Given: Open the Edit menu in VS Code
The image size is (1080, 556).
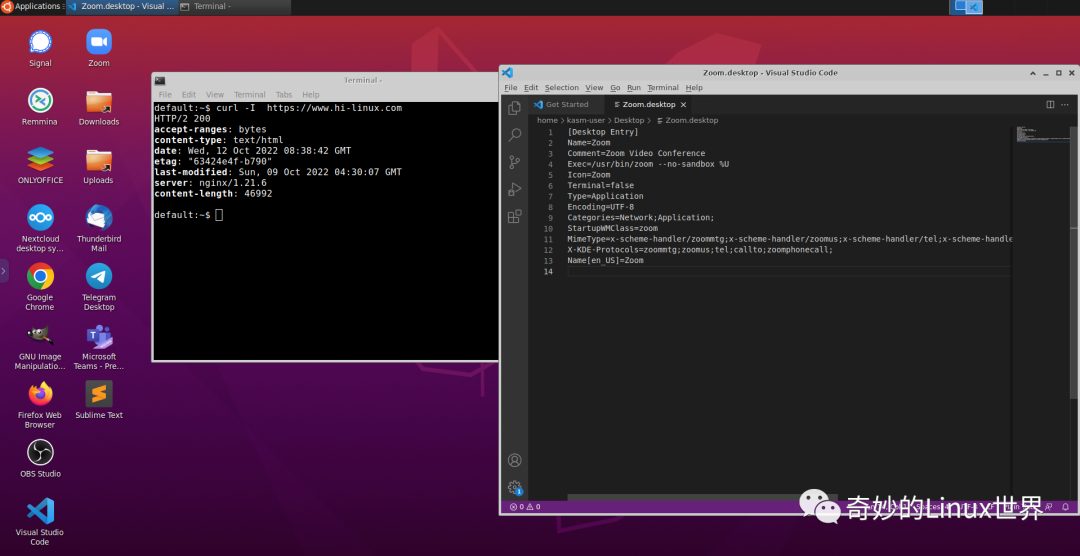Looking at the screenshot, I should click(x=531, y=87).
